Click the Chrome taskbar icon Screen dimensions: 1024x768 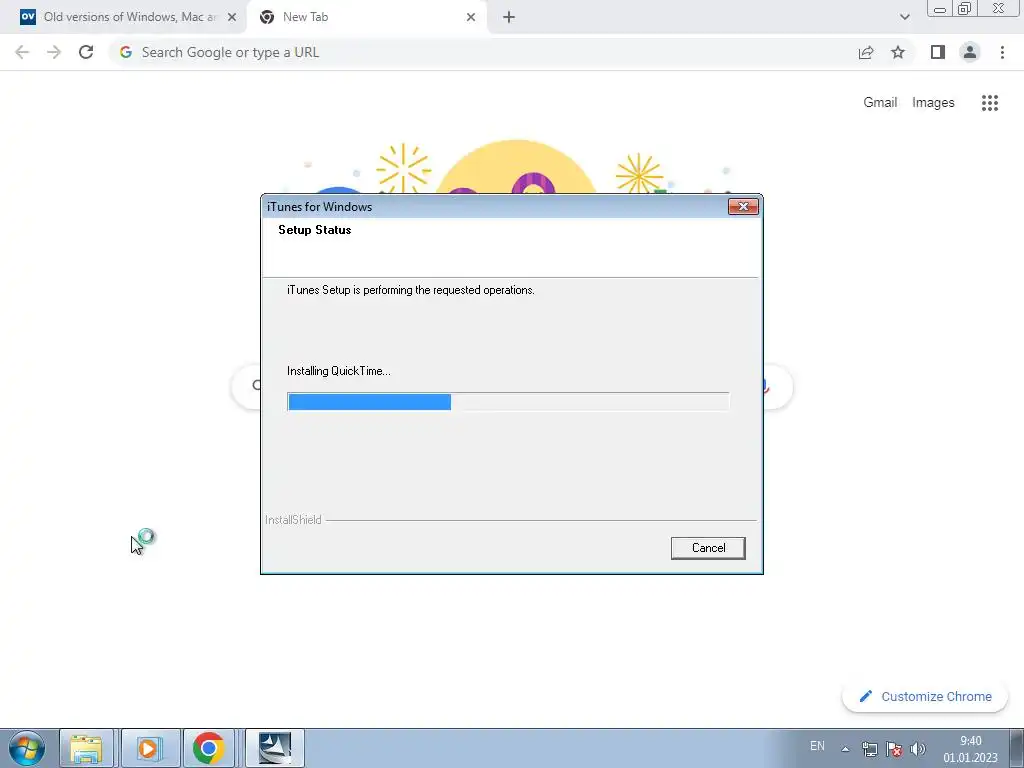[x=208, y=748]
